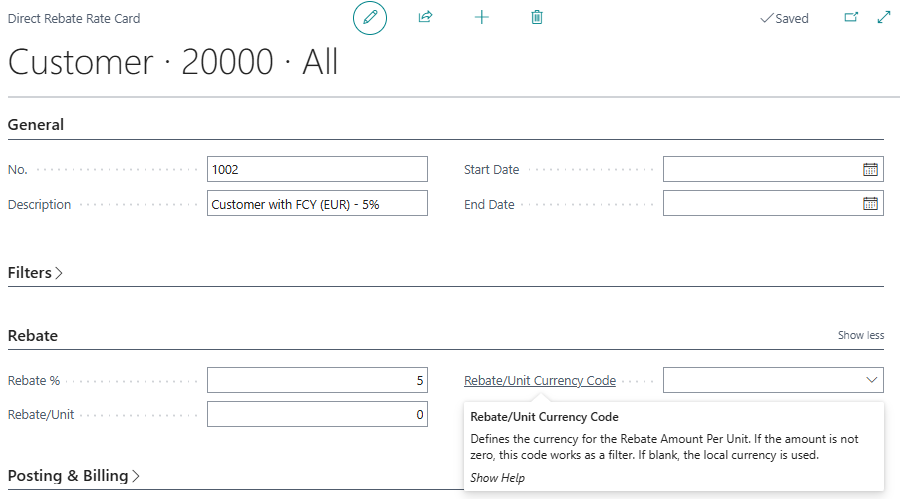The height and width of the screenshot is (499, 908).
Task: Click the Rebate % field label
Action: click(34, 380)
